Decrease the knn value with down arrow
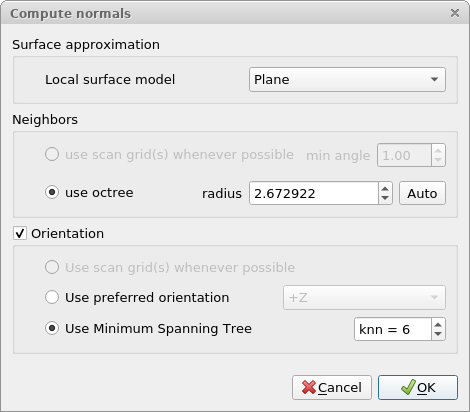 [438, 334]
